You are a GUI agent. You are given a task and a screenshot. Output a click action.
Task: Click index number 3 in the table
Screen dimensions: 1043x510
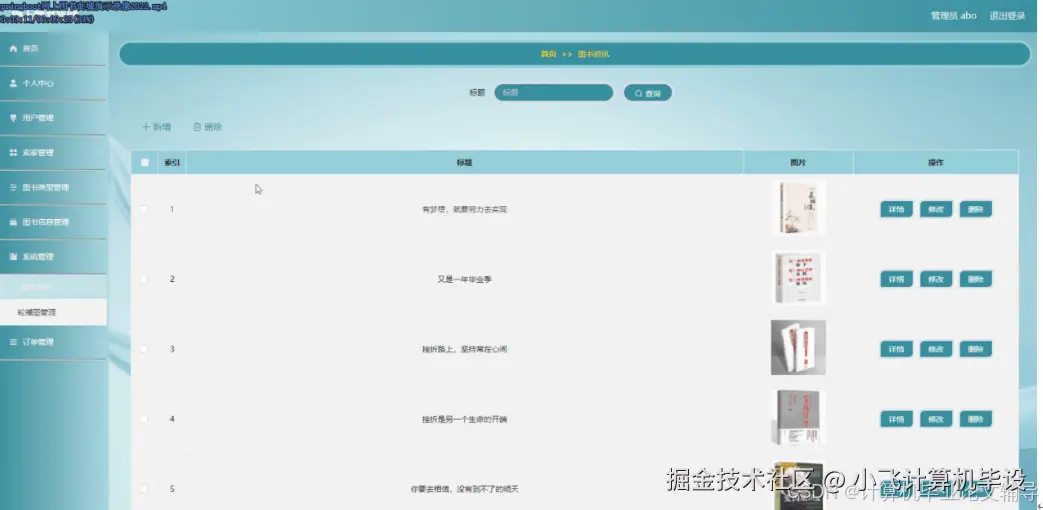click(172, 349)
